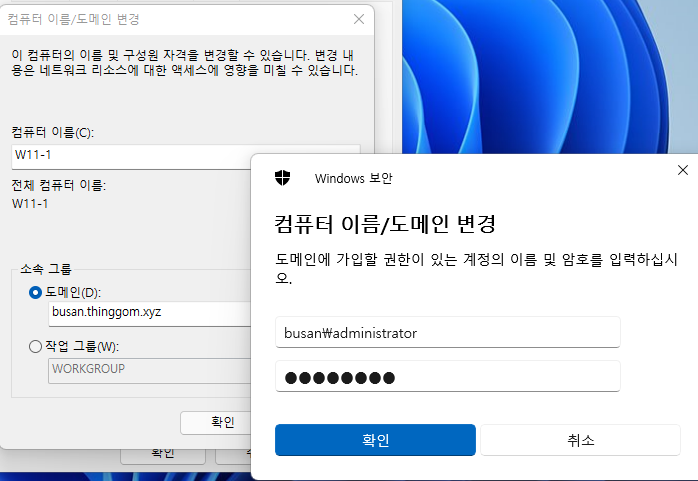The width and height of the screenshot is (698, 481).
Task: Click the 전체 컴퓨터 이름 label
Action: pos(59,185)
